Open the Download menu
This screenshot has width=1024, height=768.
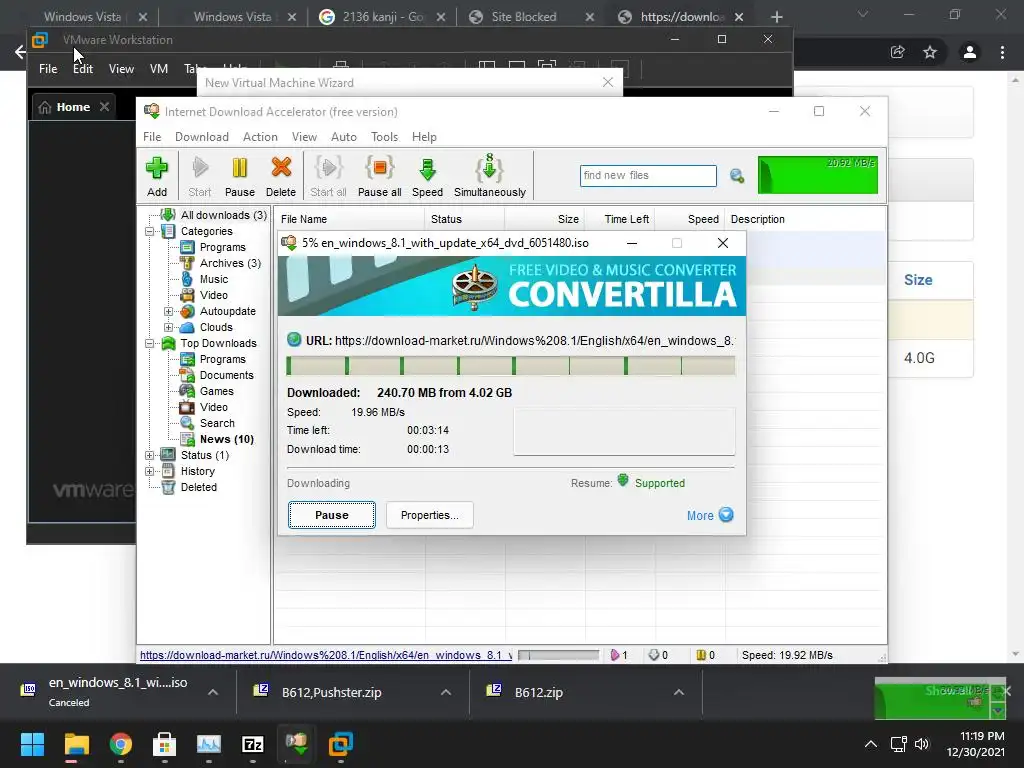(x=202, y=136)
